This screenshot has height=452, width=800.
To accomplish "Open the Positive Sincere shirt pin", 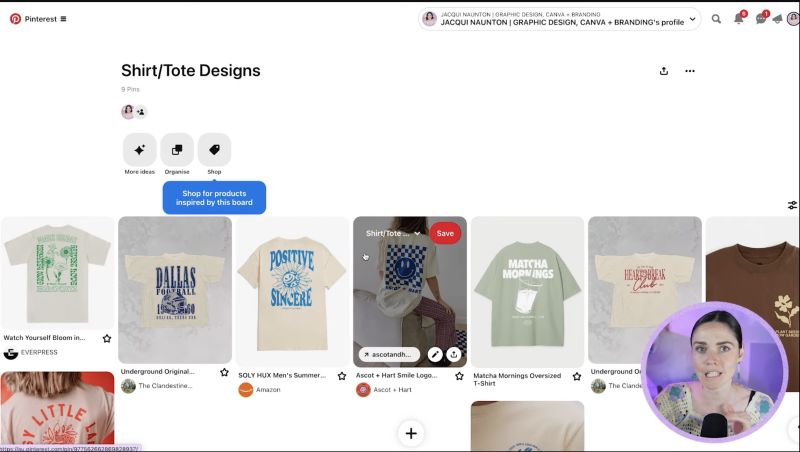I will click(292, 292).
